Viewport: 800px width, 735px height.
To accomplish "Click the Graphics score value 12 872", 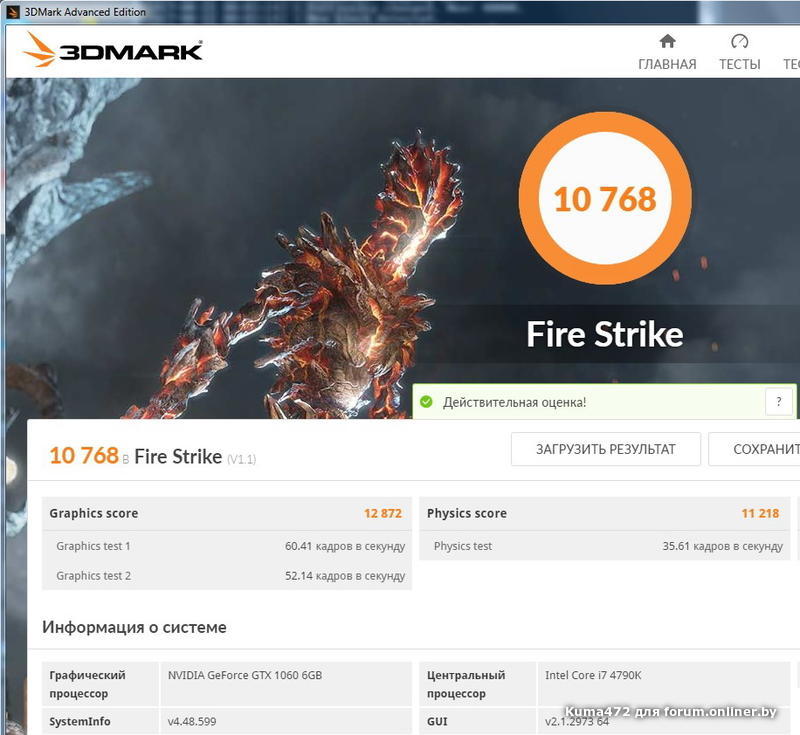I will (x=383, y=513).
